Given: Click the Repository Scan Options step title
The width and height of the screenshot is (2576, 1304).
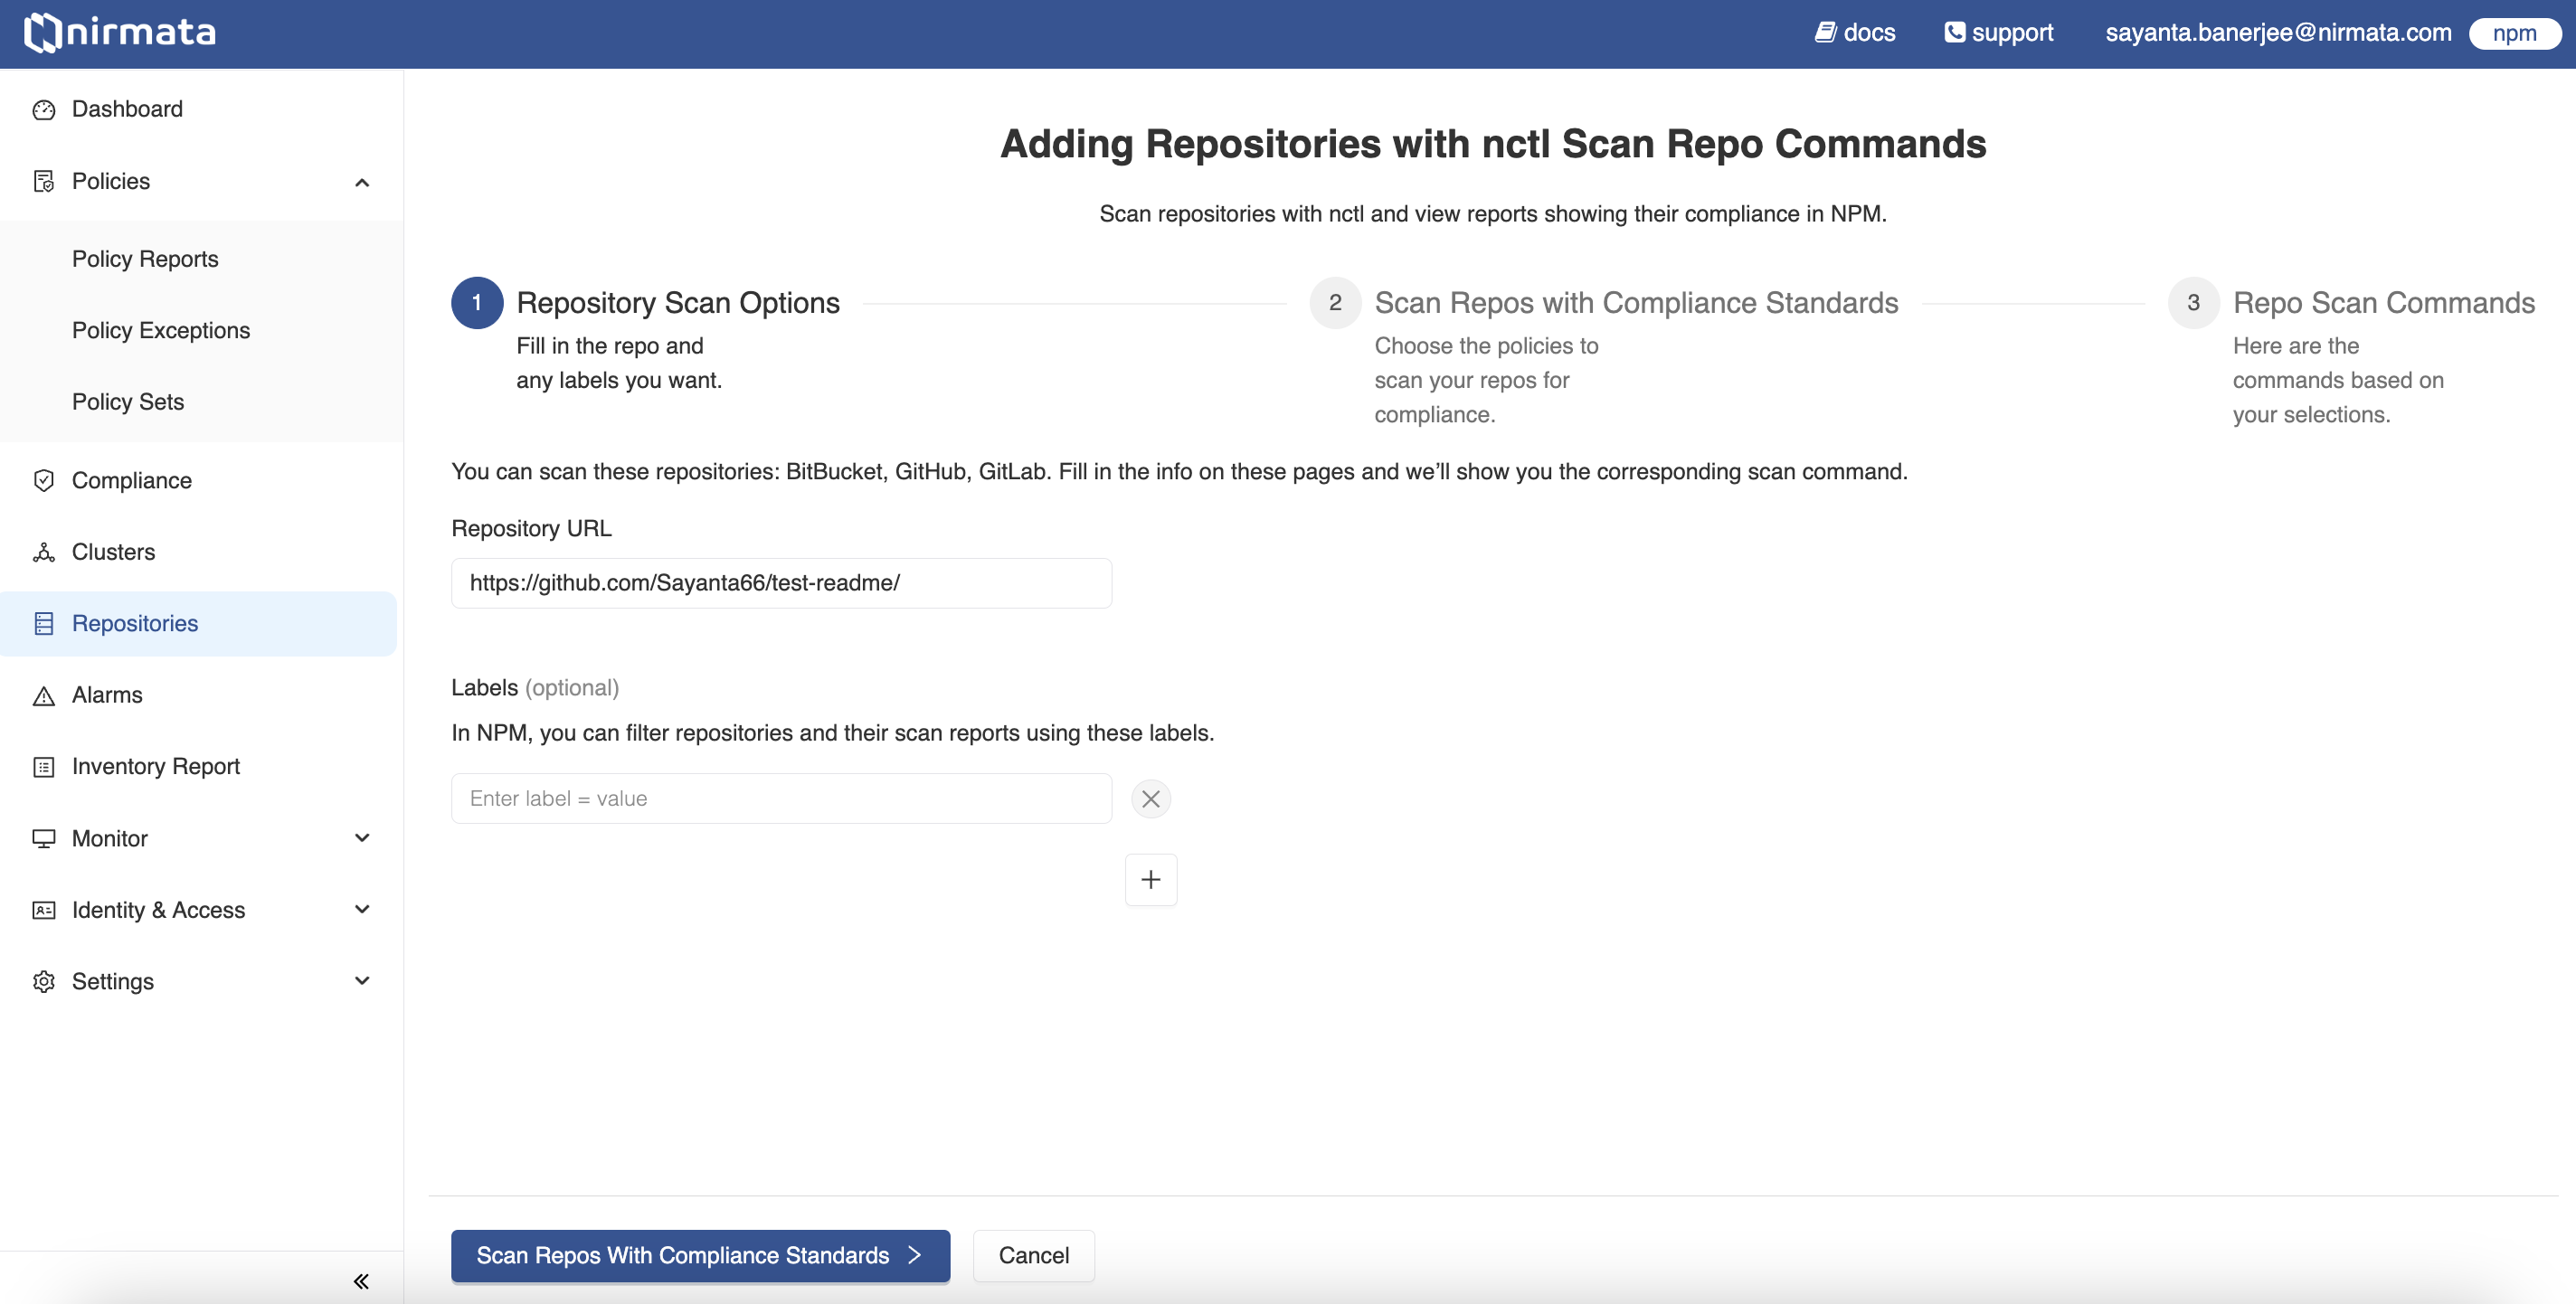Looking at the screenshot, I should click(x=678, y=303).
